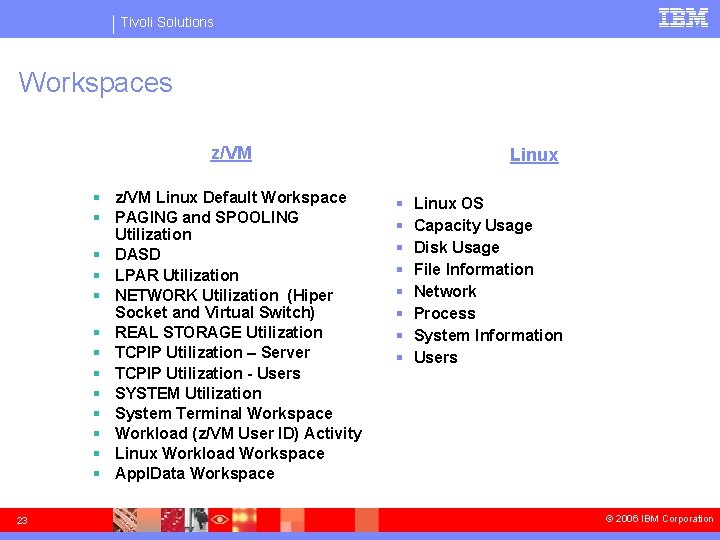This screenshot has height=540, width=720.
Task: Click the 'Workspaces' slide title
Action: pyautogui.click(x=96, y=83)
